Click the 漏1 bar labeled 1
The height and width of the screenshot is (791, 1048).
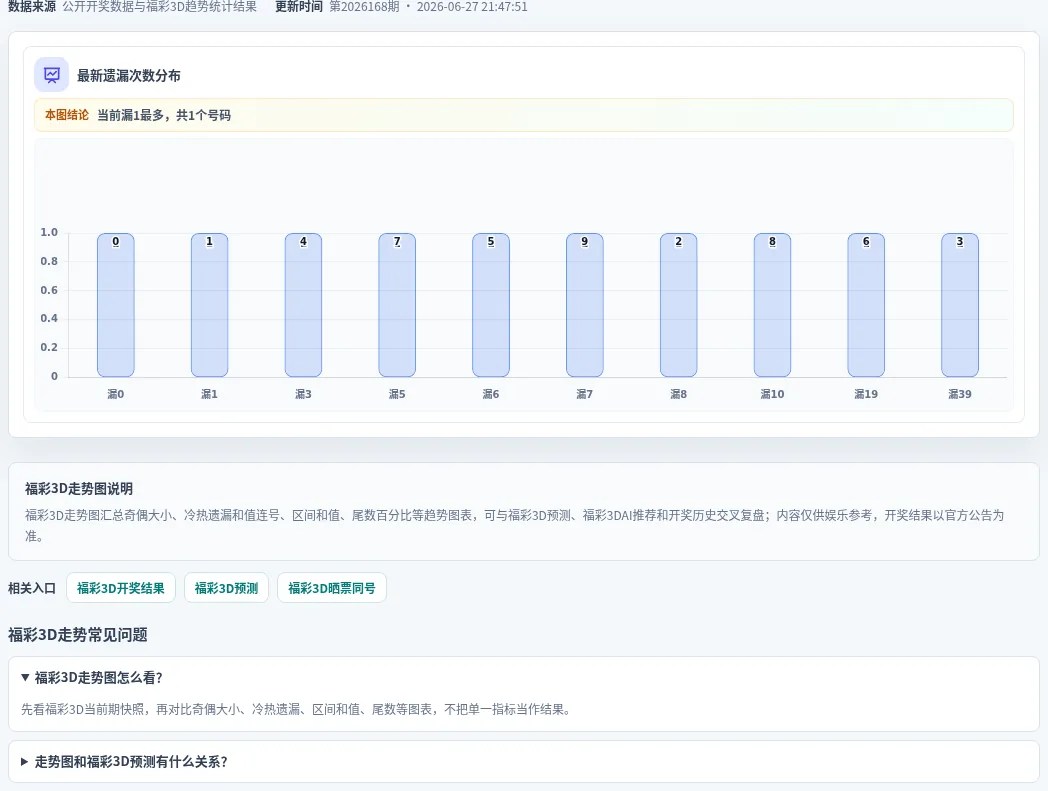pos(209,305)
